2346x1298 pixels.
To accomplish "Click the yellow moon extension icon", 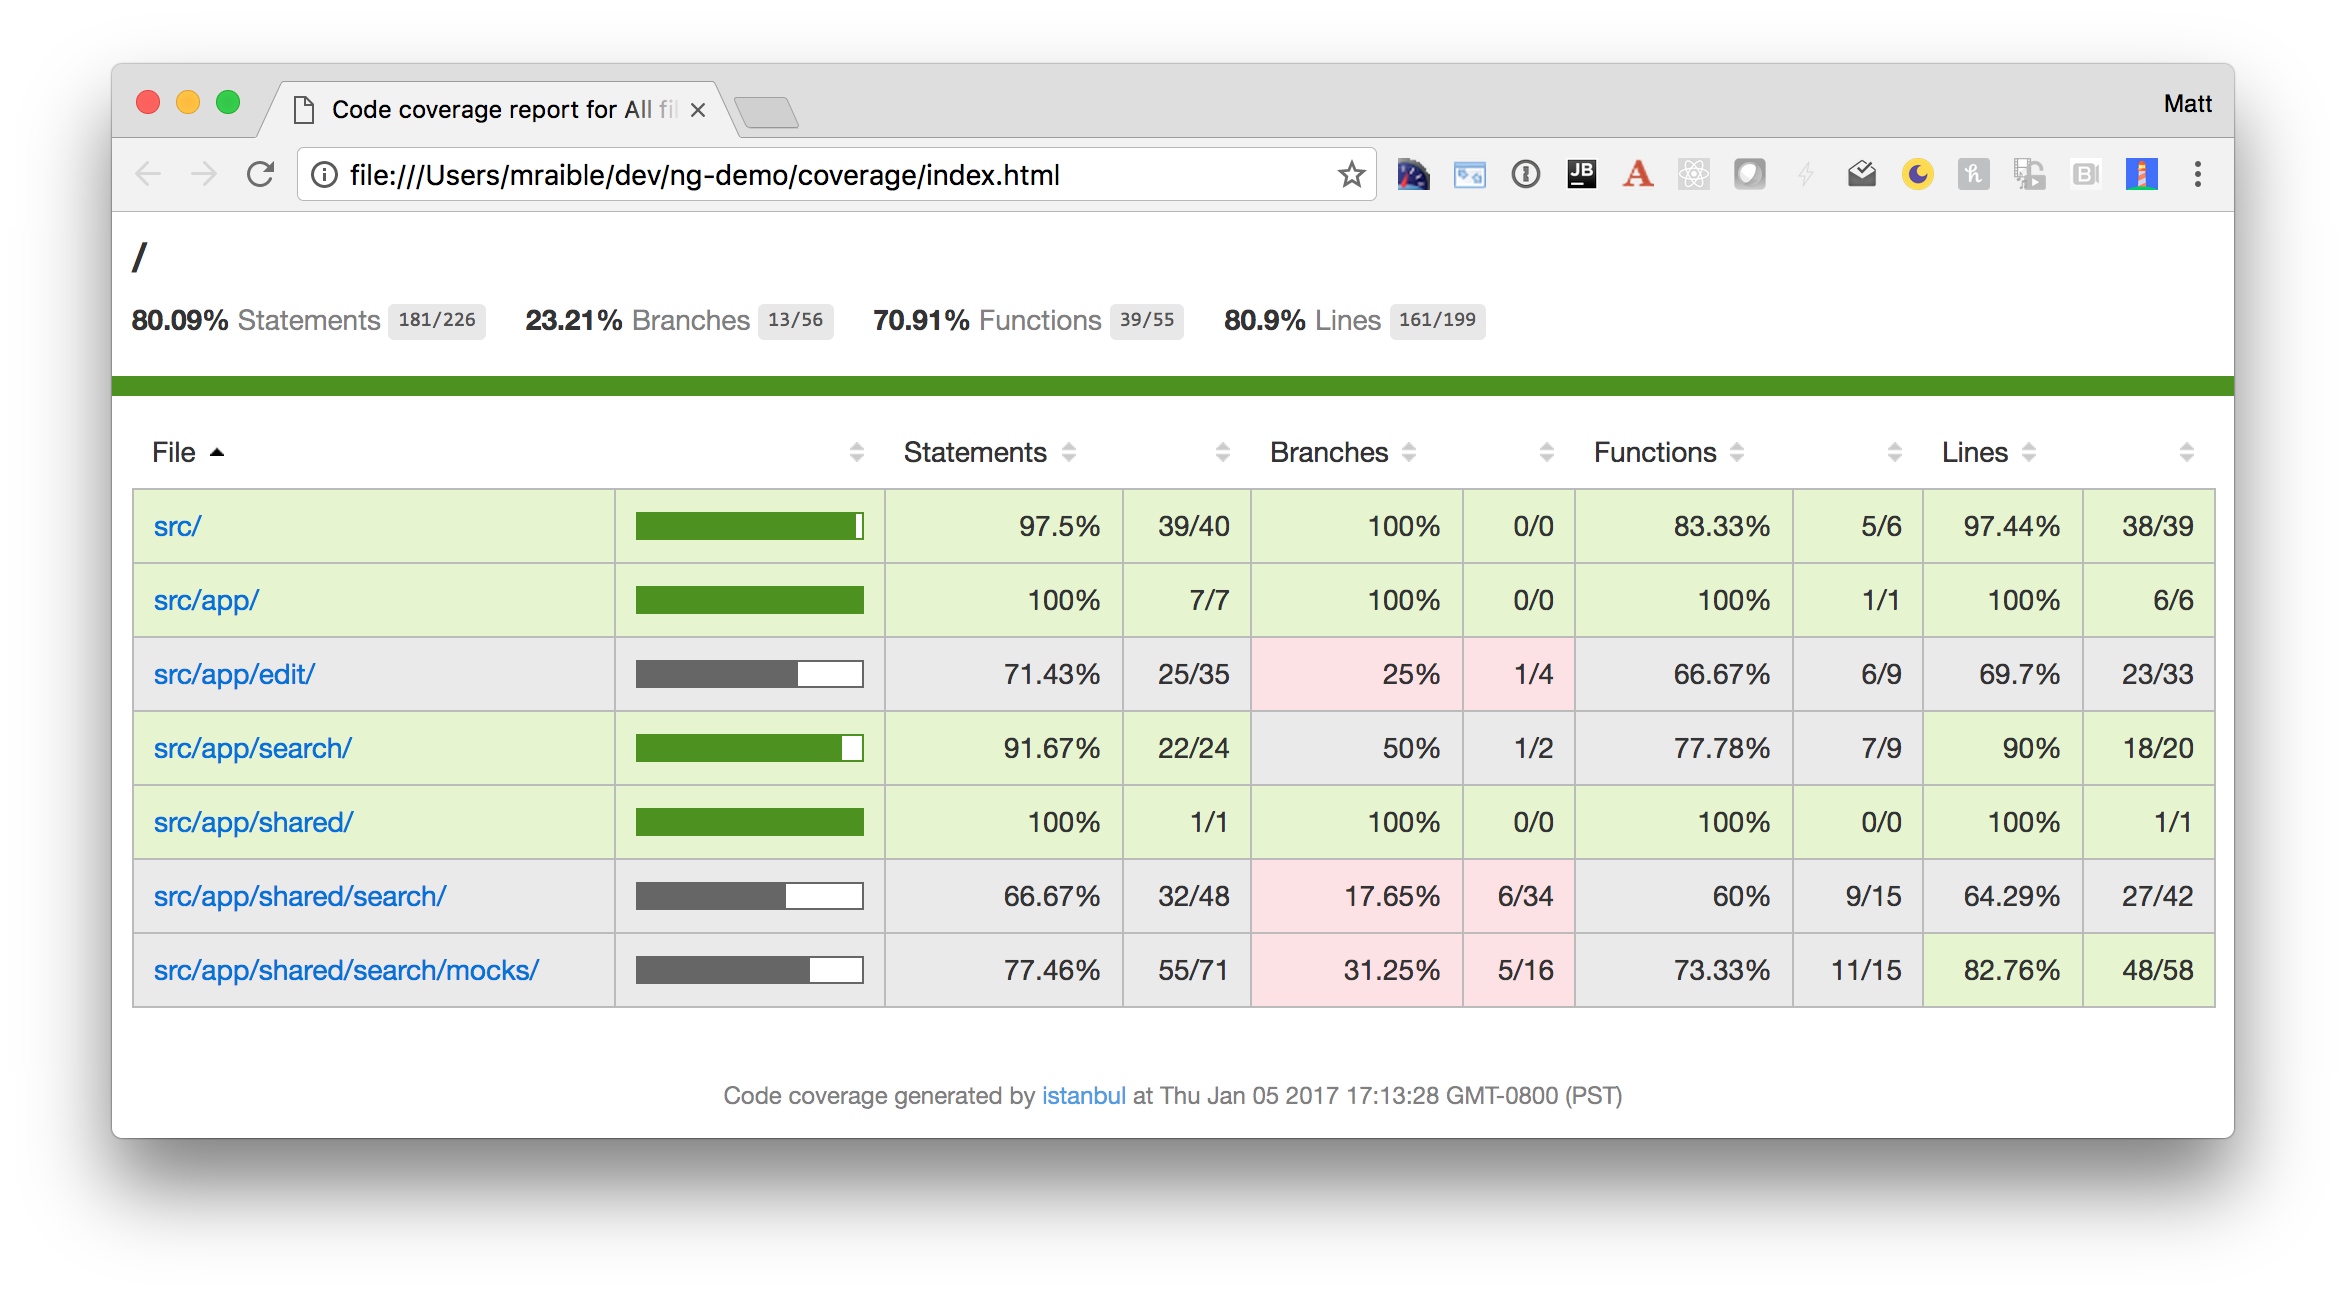I will [1917, 175].
